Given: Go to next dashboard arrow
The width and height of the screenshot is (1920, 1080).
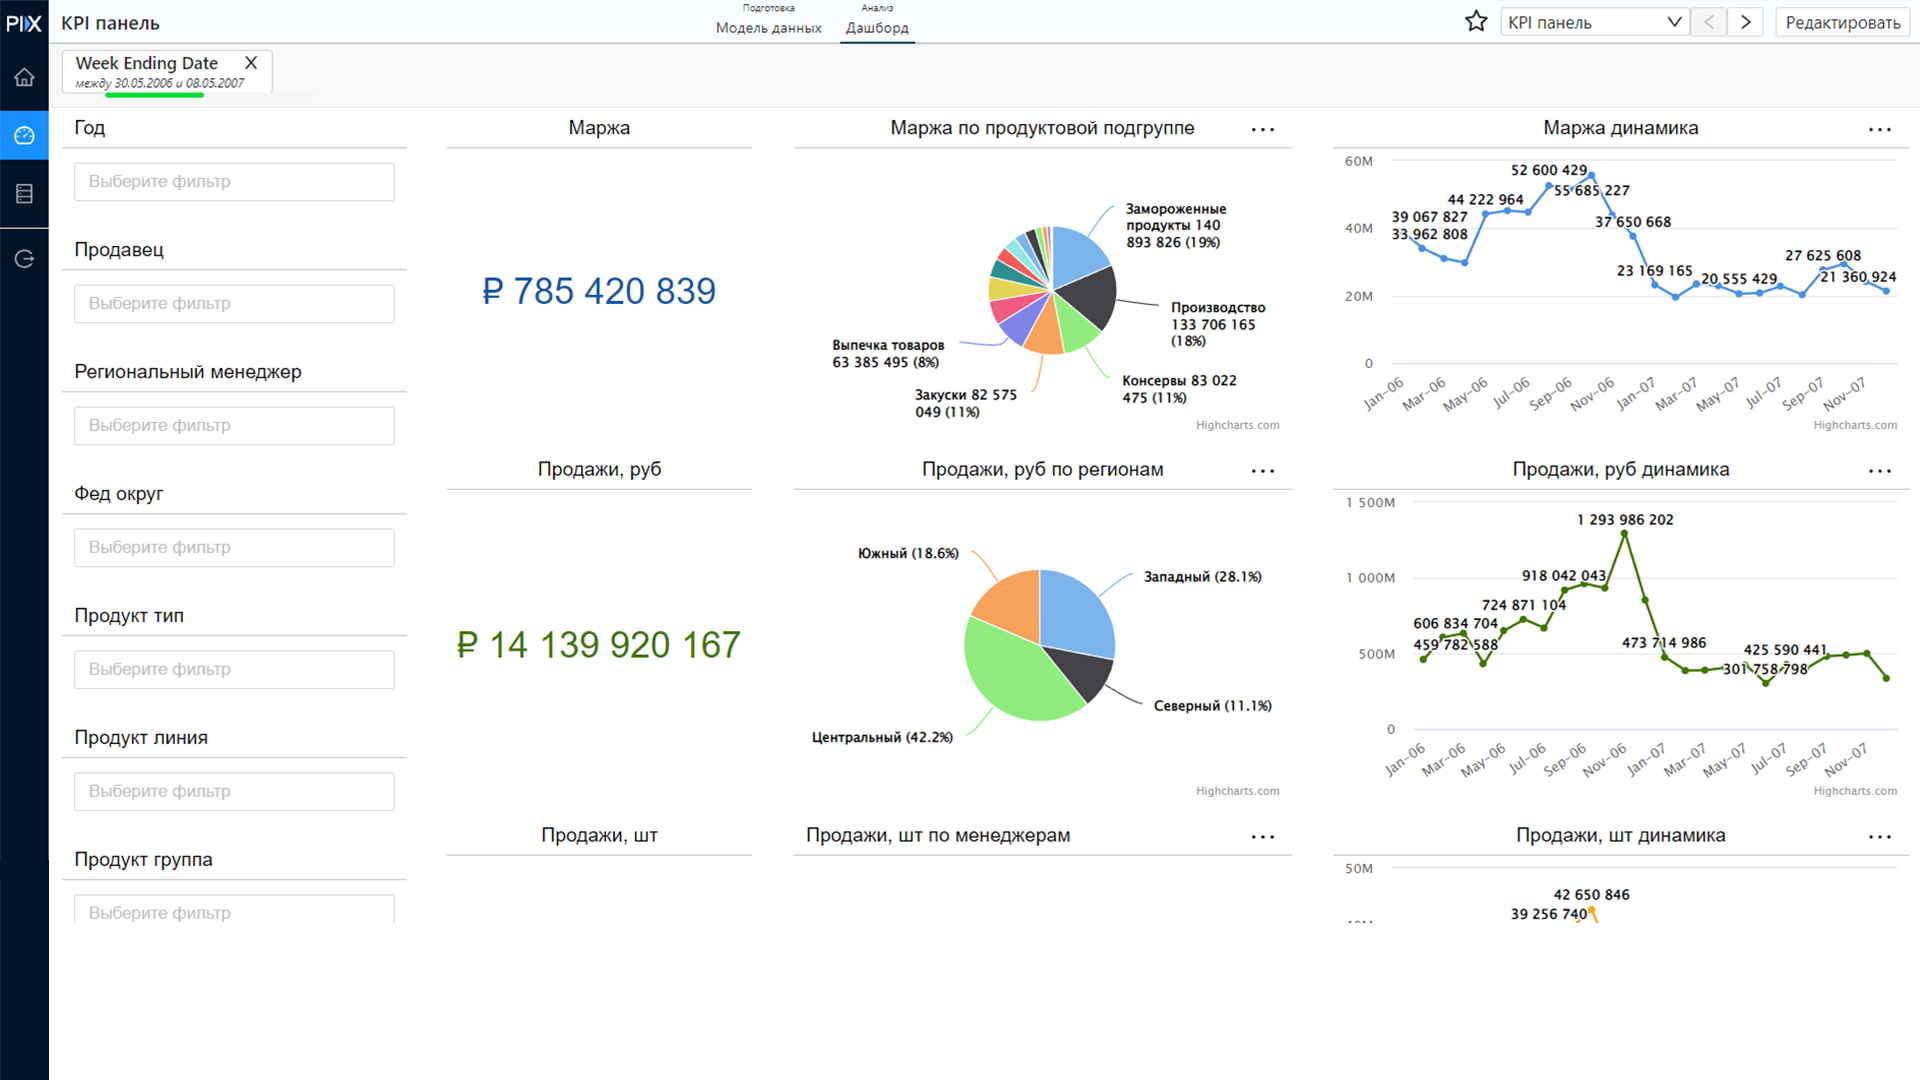Looking at the screenshot, I should click(1745, 22).
